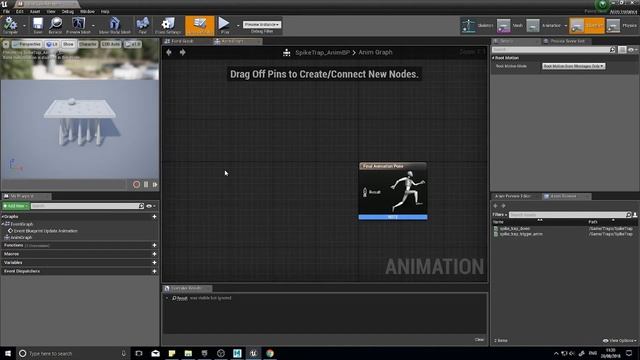Screen dimensions: 640x360
Task: Open the Help menu
Action: (x=105, y=11)
